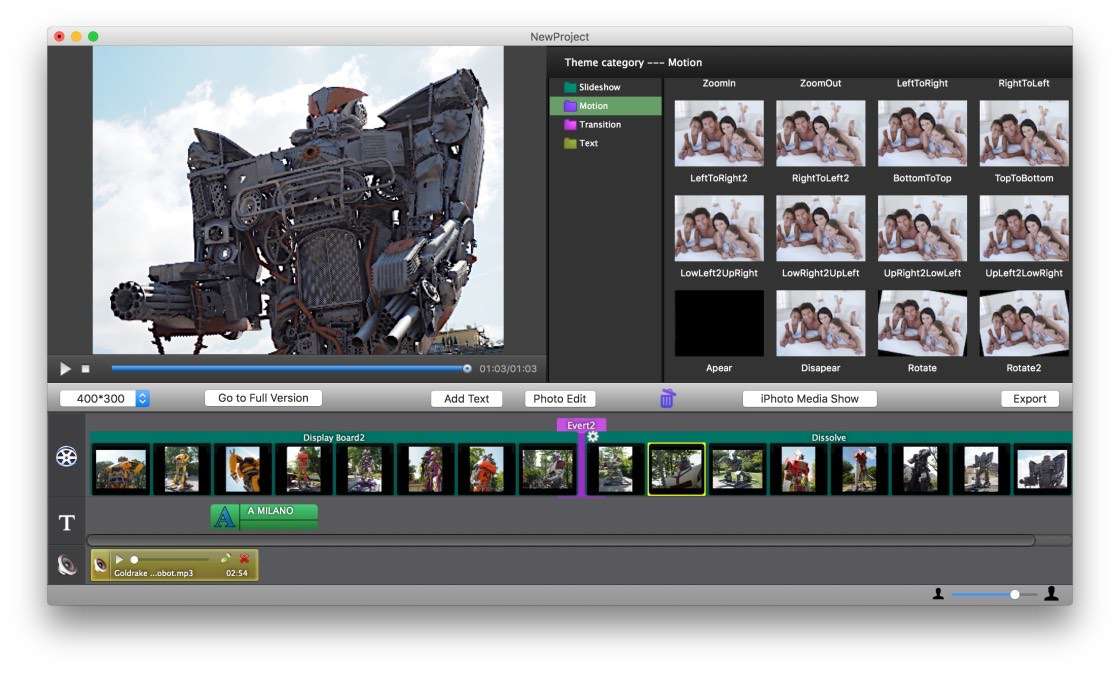Click the small person zoom-out icon
This screenshot has width=1120, height=673.
tap(938, 594)
